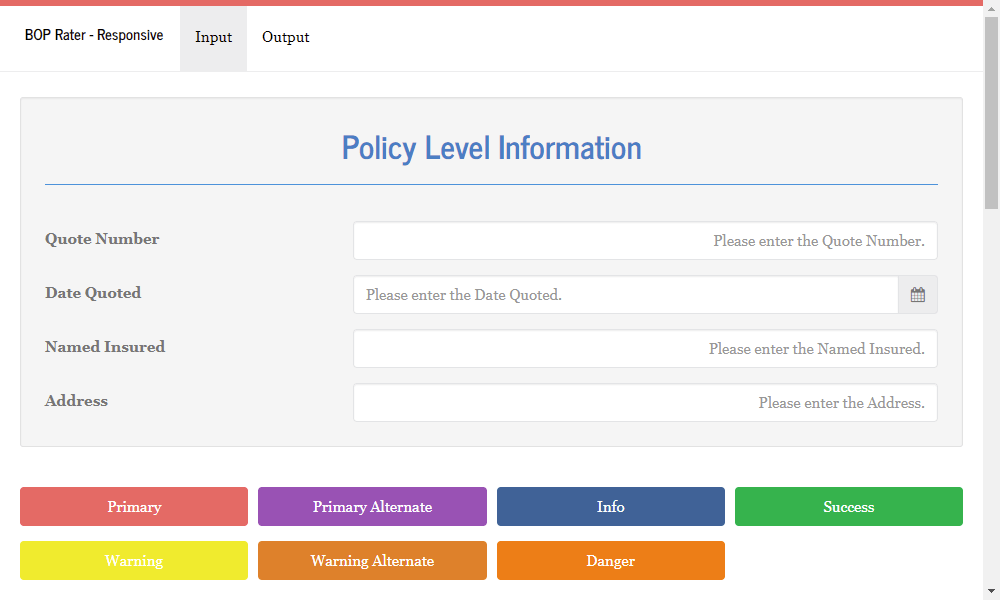Click the Named Insured label

105,347
